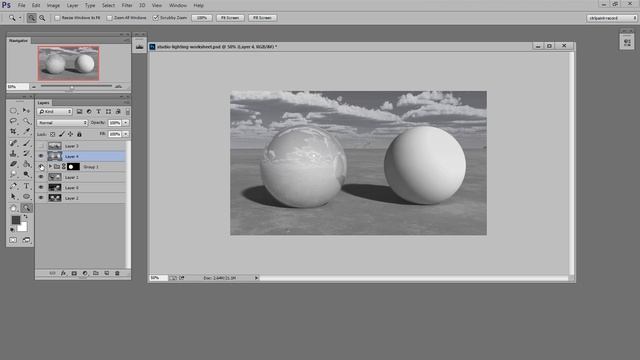Viewport: 640px width, 360px height.
Task: Open the Normal blend mode dropdown
Action: 62,122
